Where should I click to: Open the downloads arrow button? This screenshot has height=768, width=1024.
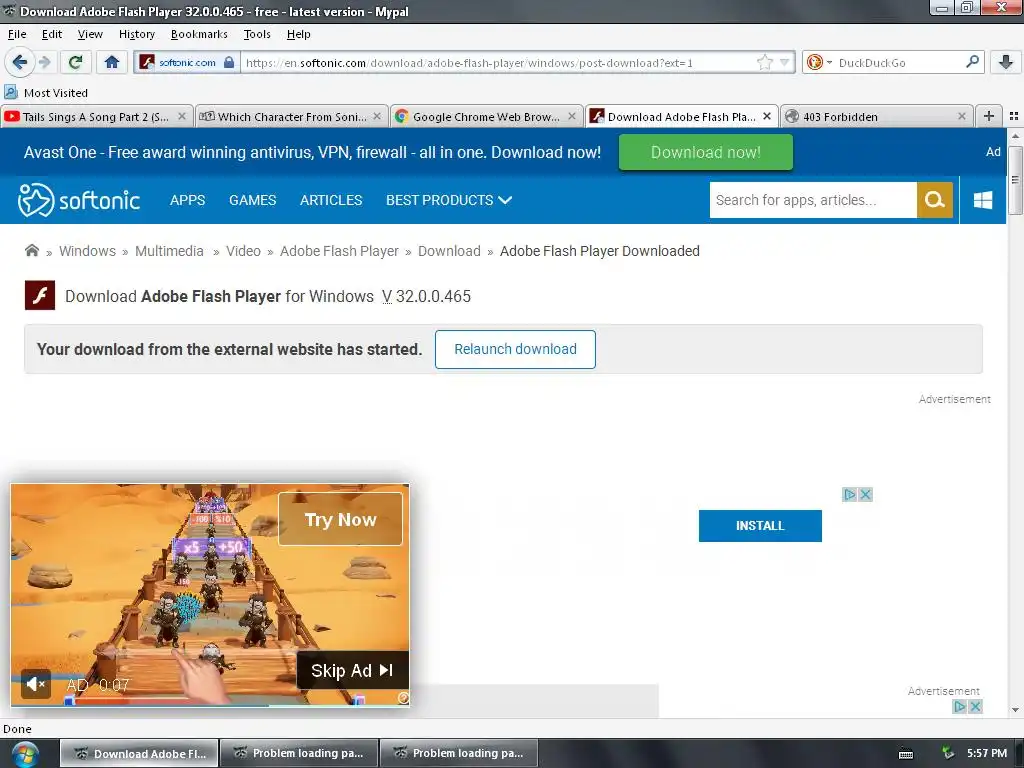[1006, 62]
